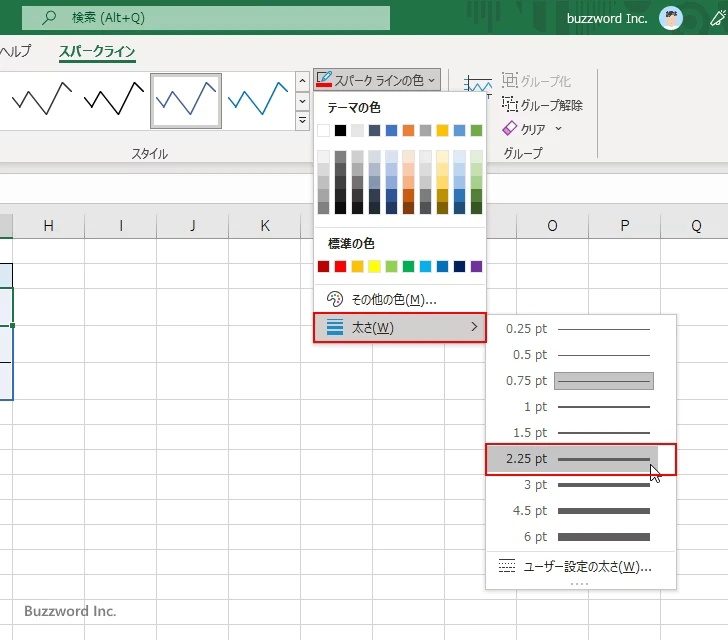Pick the white theme color swatch
This screenshot has height=640, width=728.
pyautogui.click(x=324, y=131)
